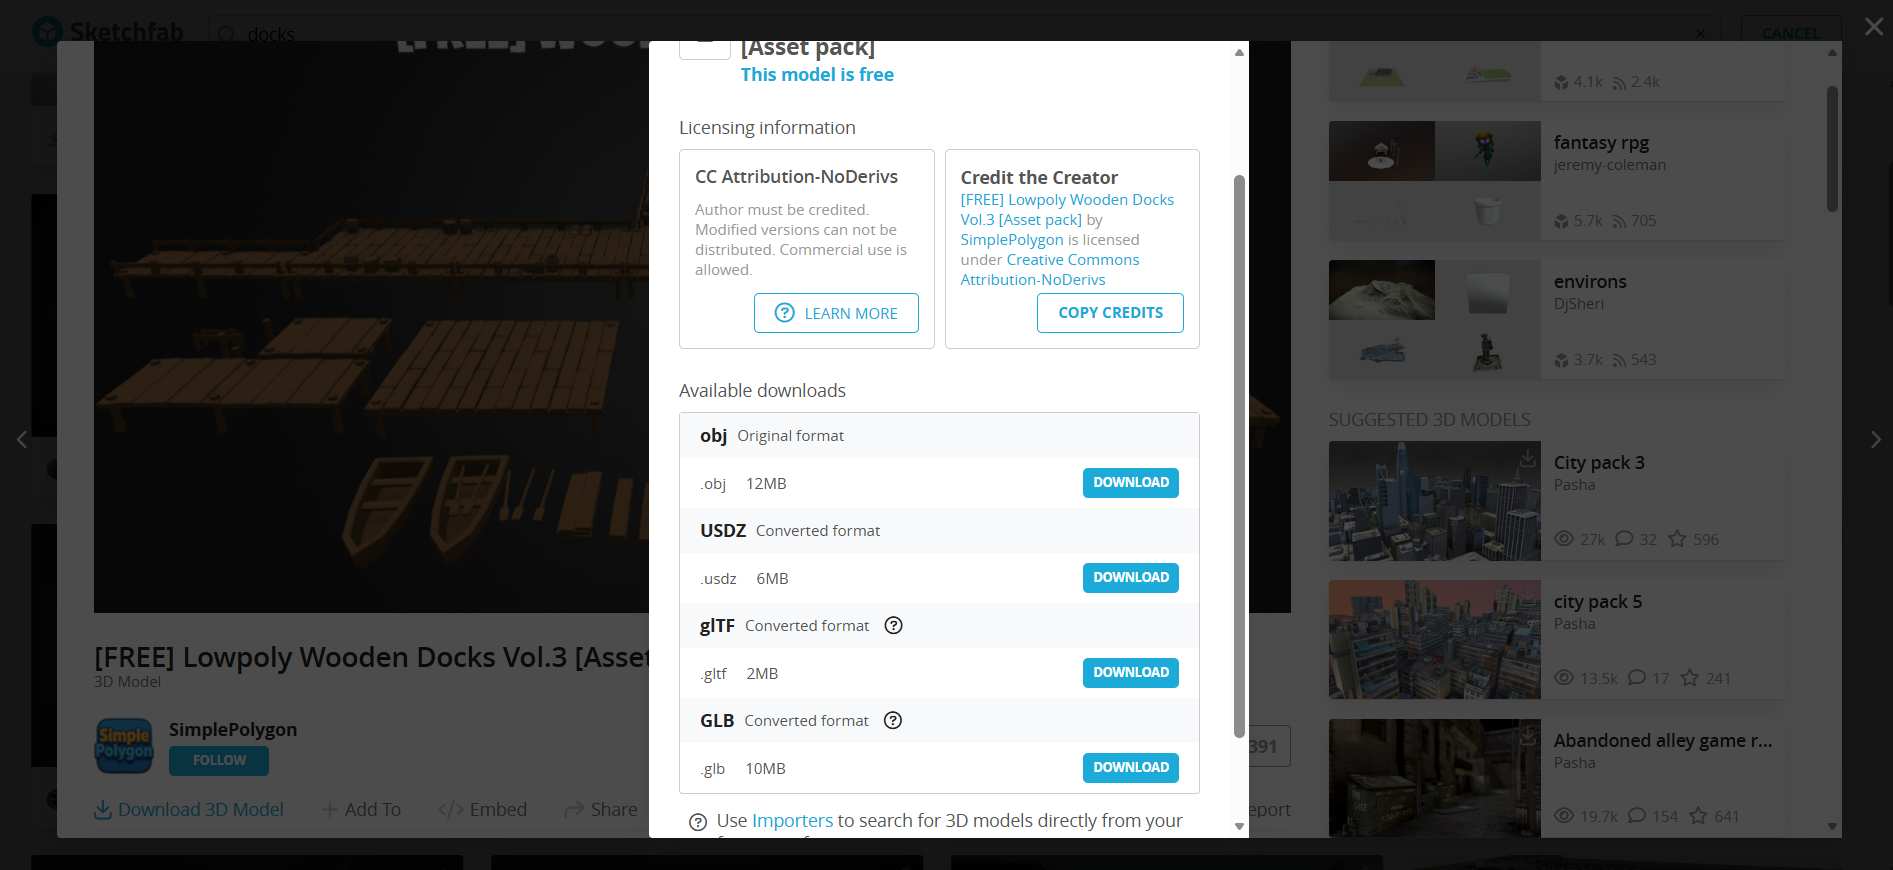The width and height of the screenshot is (1893, 870).
Task: Click the Abandoned alley game title
Action: [1663, 741]
